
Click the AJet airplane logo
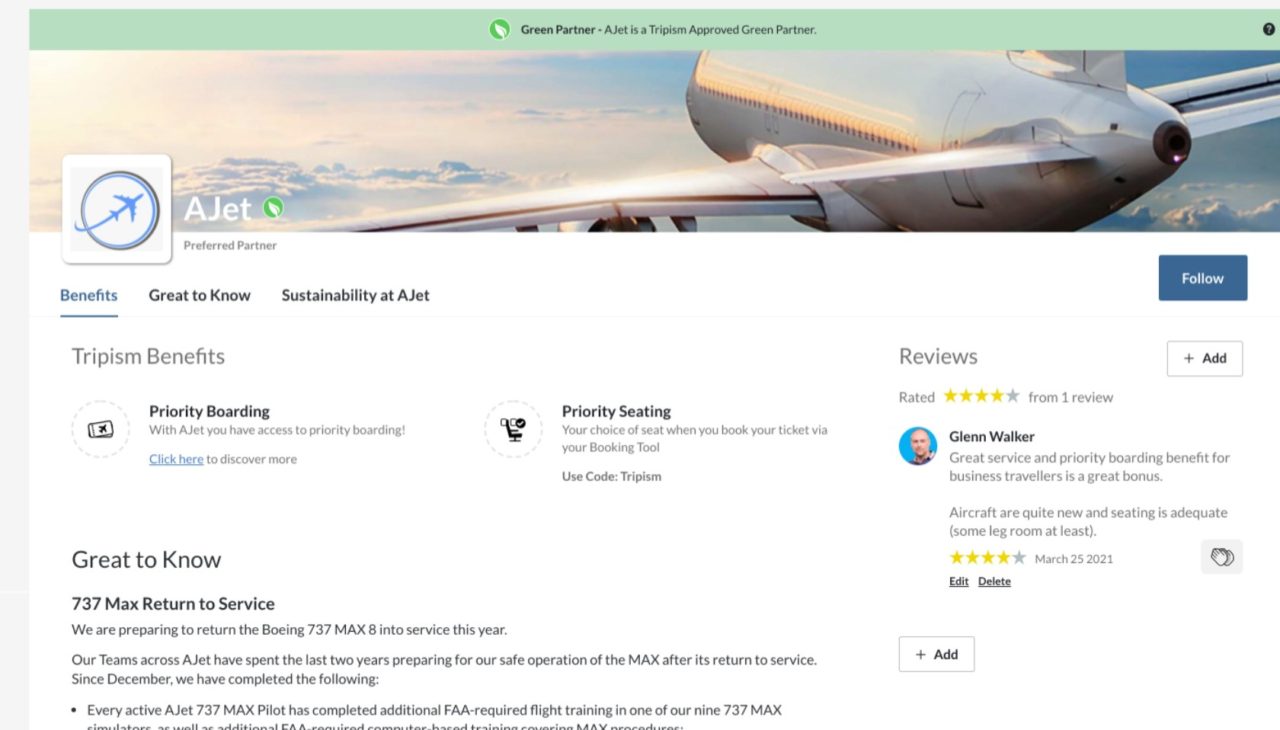click(x=117, y=208)
